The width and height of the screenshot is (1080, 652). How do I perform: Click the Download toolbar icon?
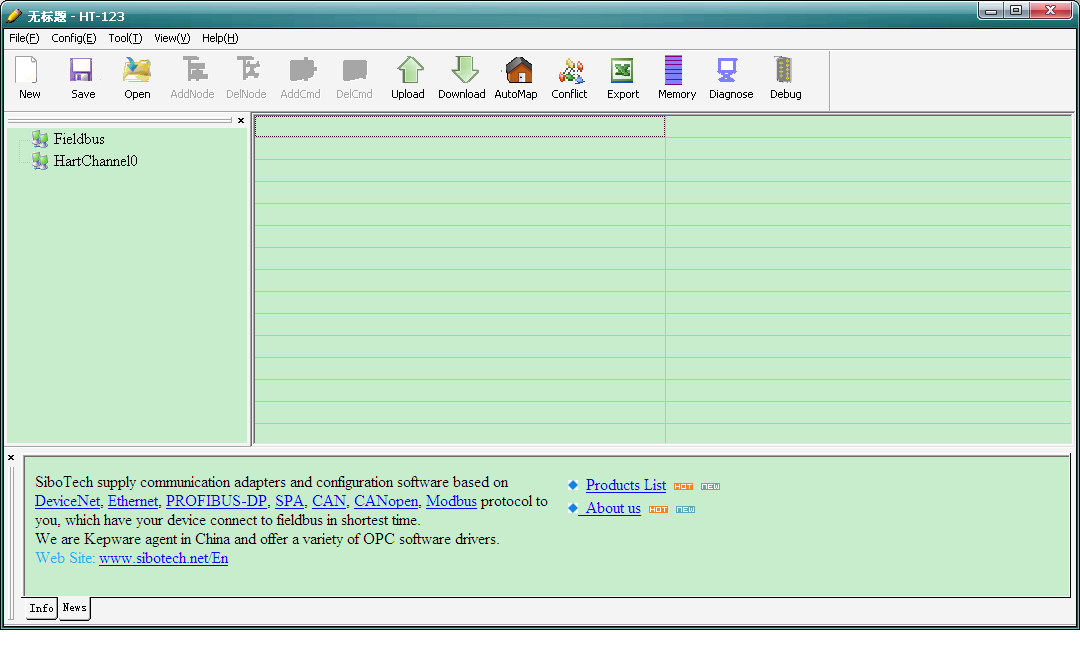[462, 71]
